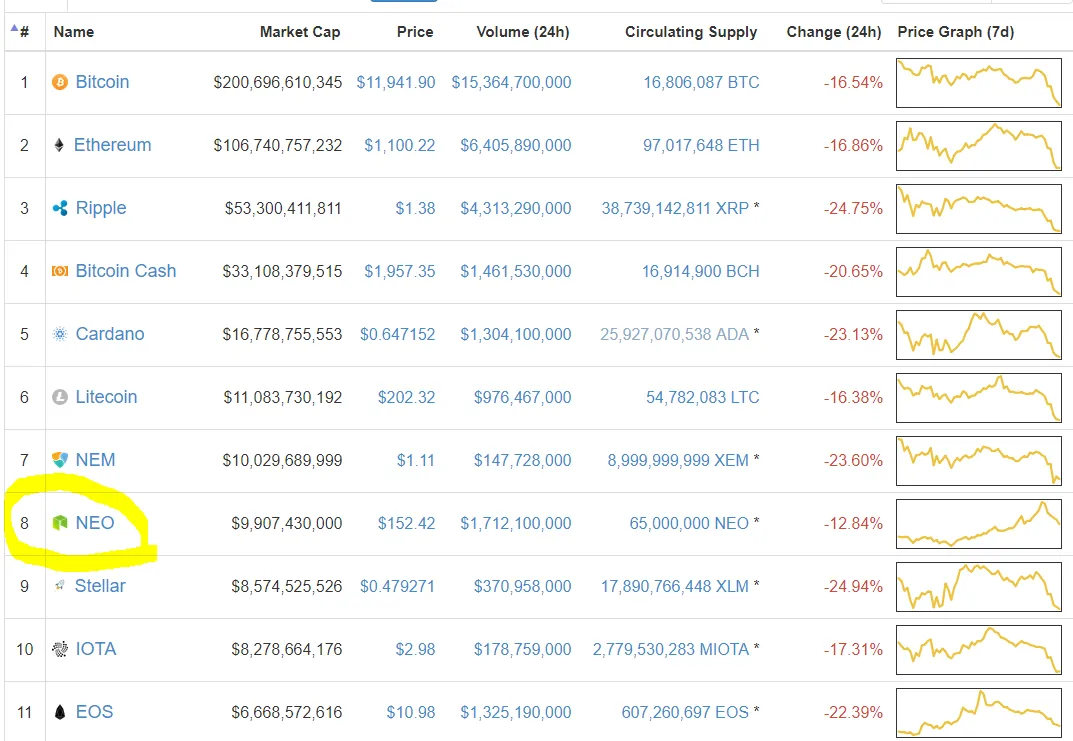Open the EOS name link
The height and width of the screenshot is (741, 1073).
94,712
